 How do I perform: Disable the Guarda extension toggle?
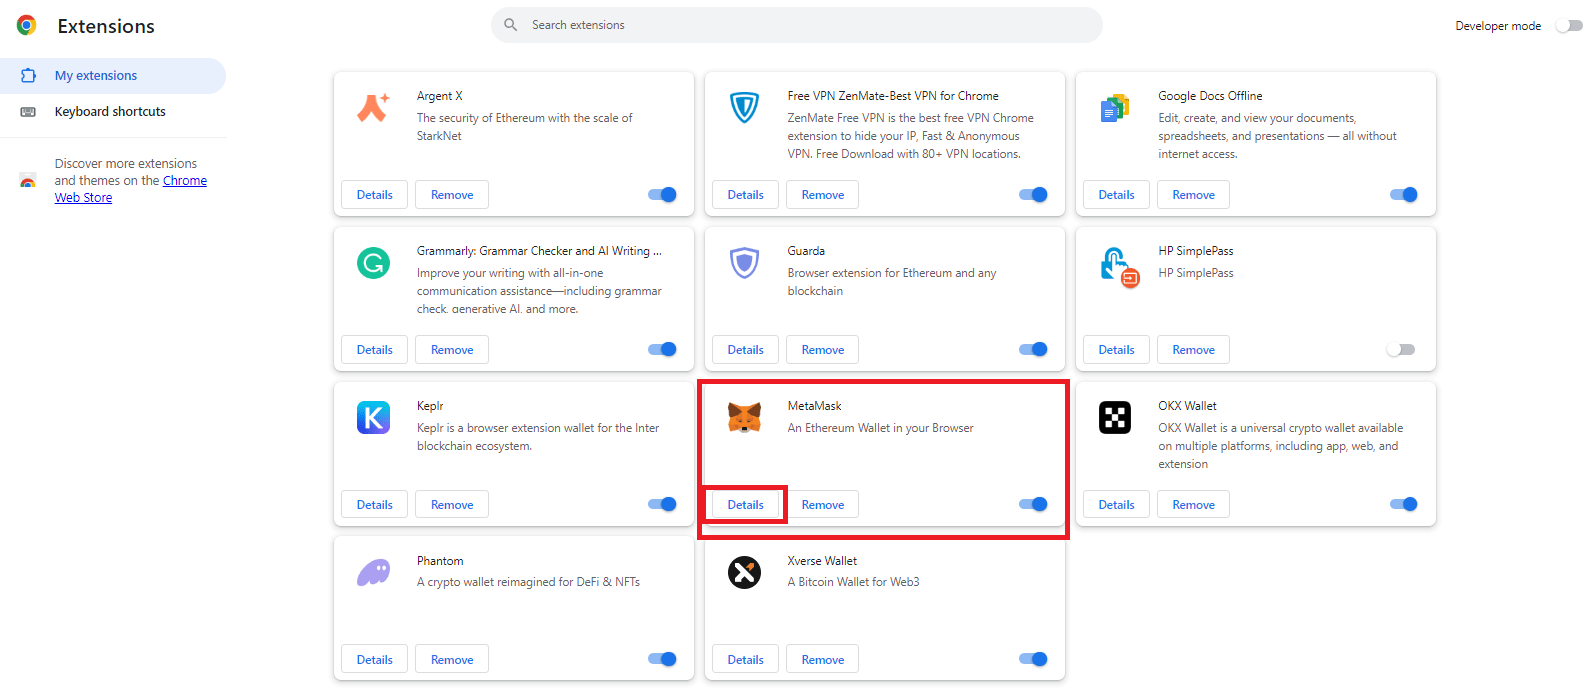point(1033,350)
